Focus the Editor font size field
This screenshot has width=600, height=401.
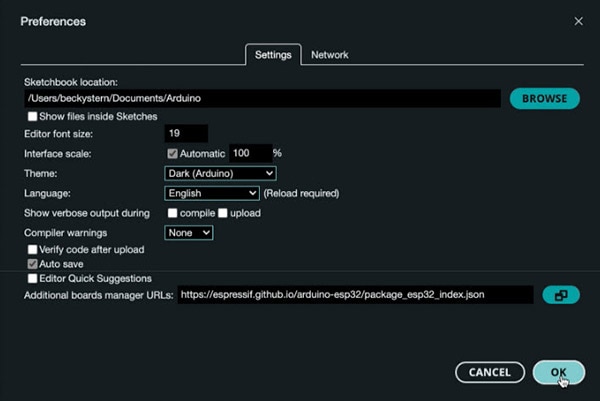(x=186, y=133)
